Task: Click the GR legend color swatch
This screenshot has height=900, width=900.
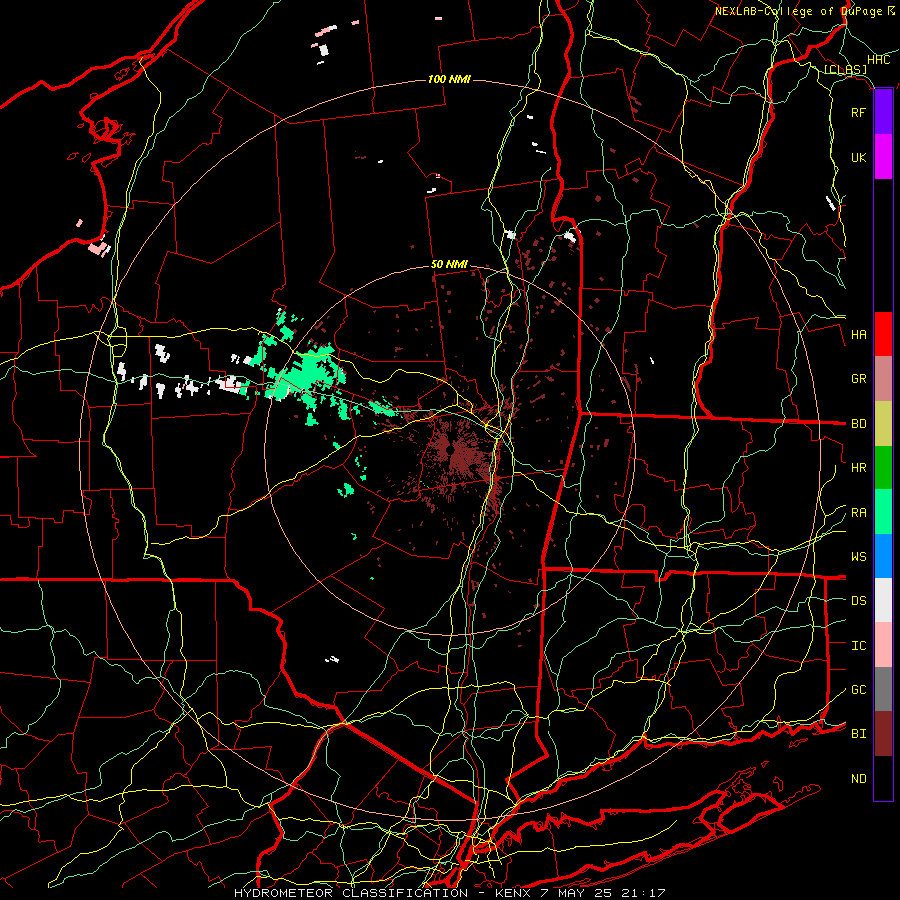Action: (883, 379)
